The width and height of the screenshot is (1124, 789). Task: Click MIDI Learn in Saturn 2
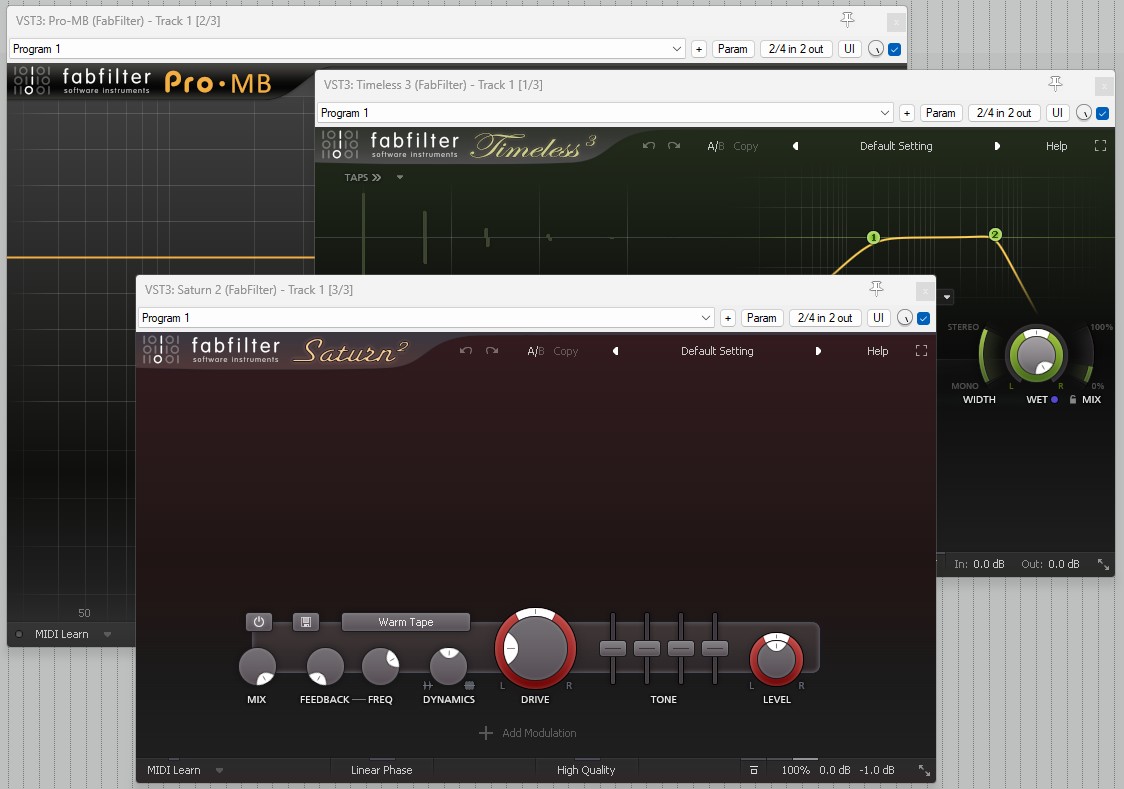173,770
